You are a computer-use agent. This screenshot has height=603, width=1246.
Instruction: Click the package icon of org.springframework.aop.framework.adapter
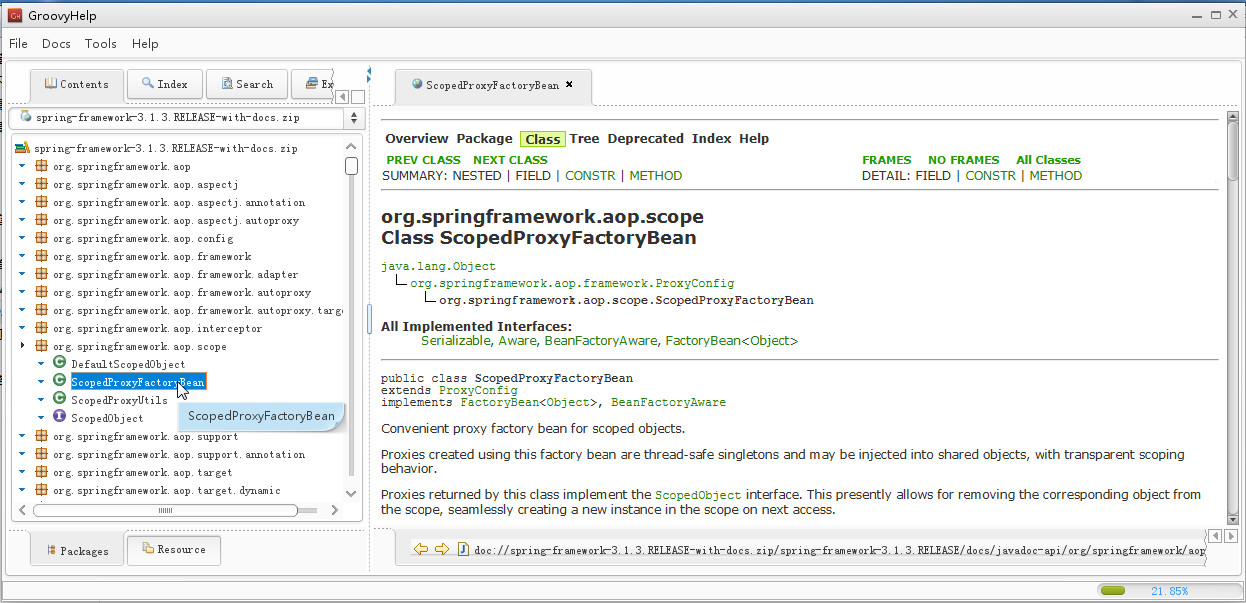[x=41, y=275]
